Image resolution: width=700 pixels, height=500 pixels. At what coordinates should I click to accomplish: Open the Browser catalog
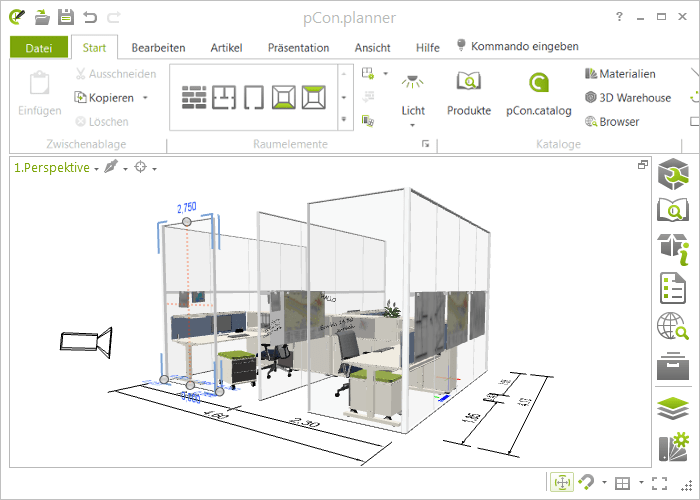coord(612,121)
